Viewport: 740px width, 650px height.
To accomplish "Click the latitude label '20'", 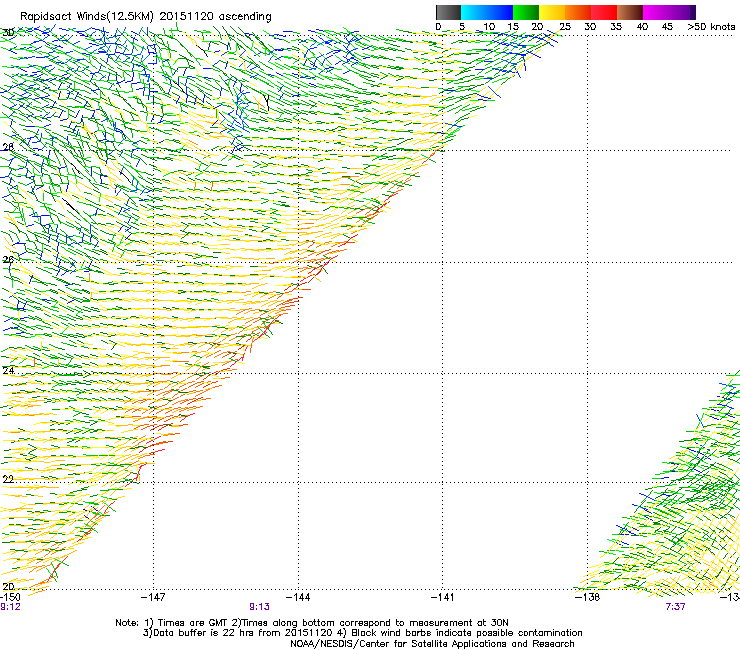I will click(x=8, y=586).
